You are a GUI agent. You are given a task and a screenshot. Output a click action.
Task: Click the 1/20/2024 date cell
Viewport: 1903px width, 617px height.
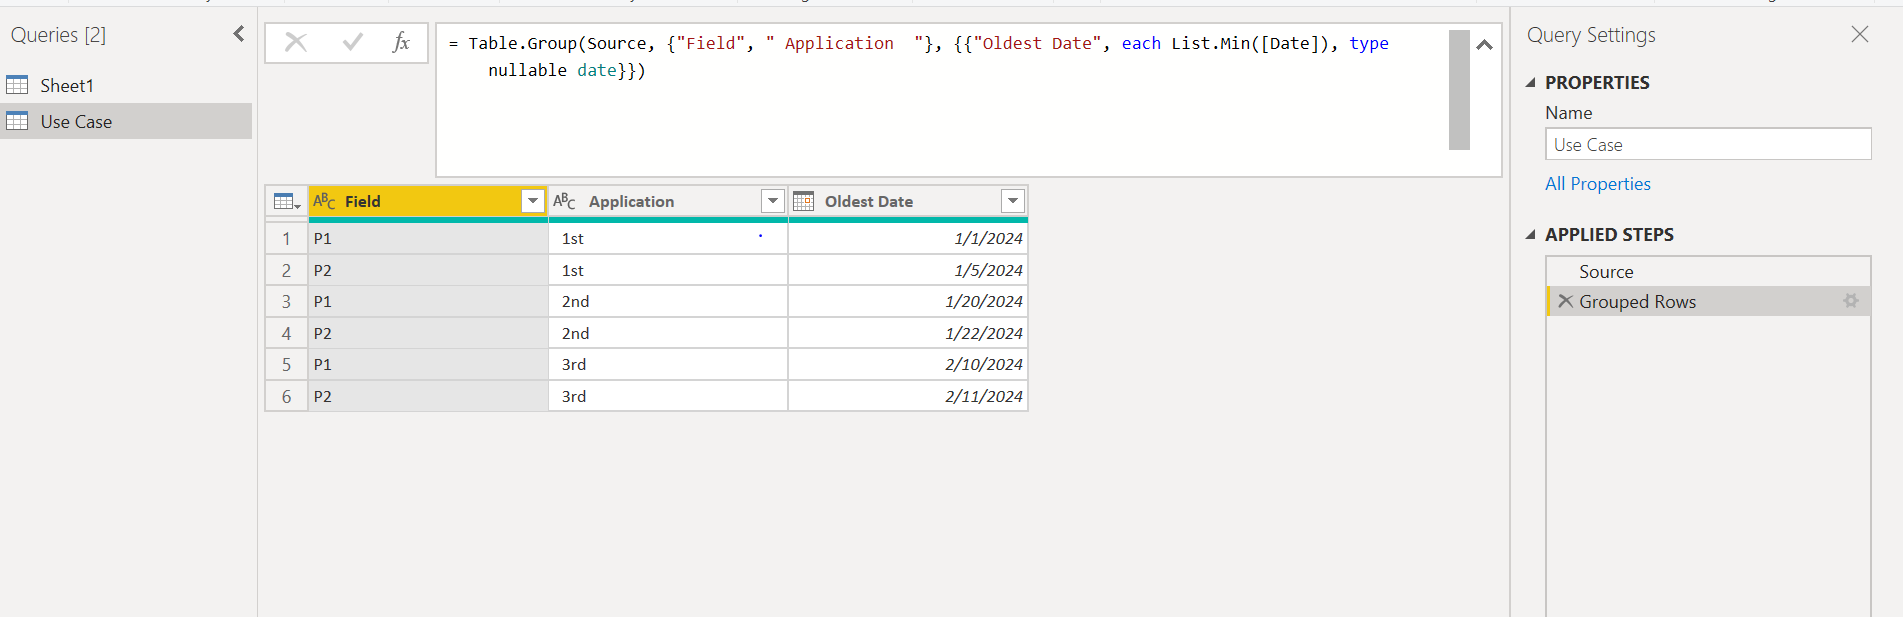[x=908, y=301]
